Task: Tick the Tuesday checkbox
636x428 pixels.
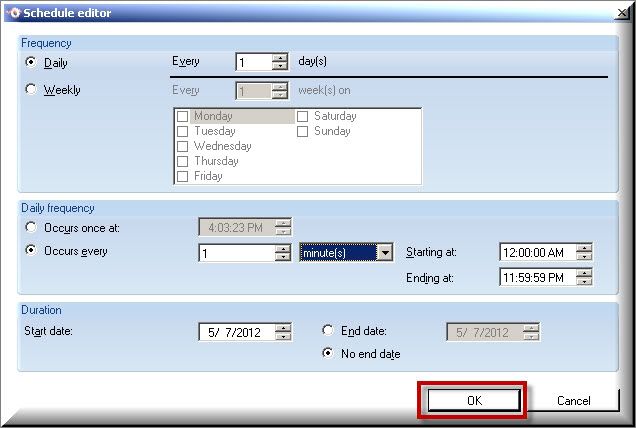Action: pos(183,131)
